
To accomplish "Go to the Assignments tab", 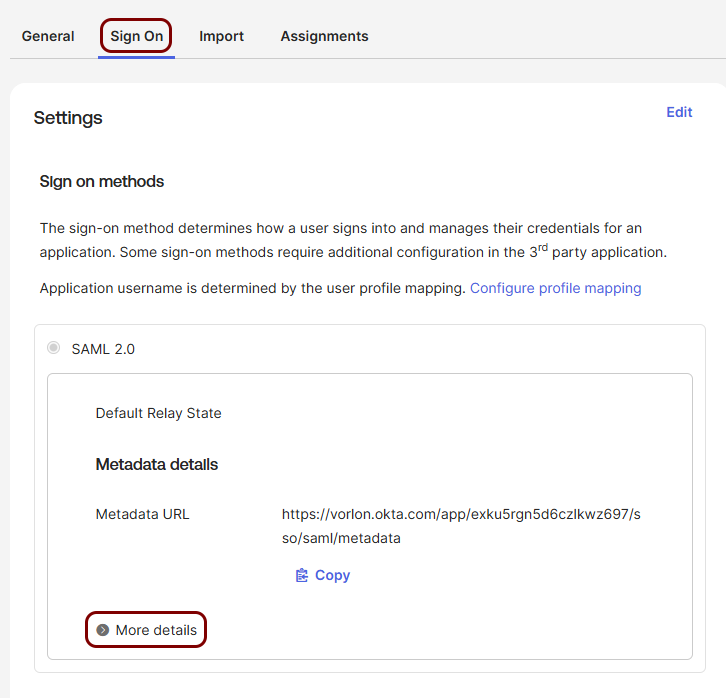I will 325,36.
